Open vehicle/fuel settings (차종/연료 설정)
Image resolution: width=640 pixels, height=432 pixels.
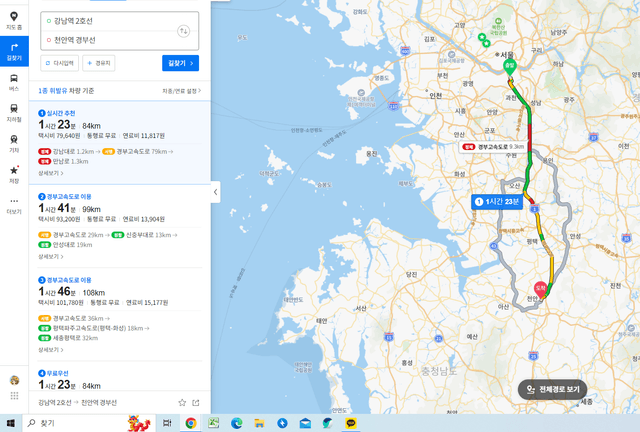click(182, 91)
